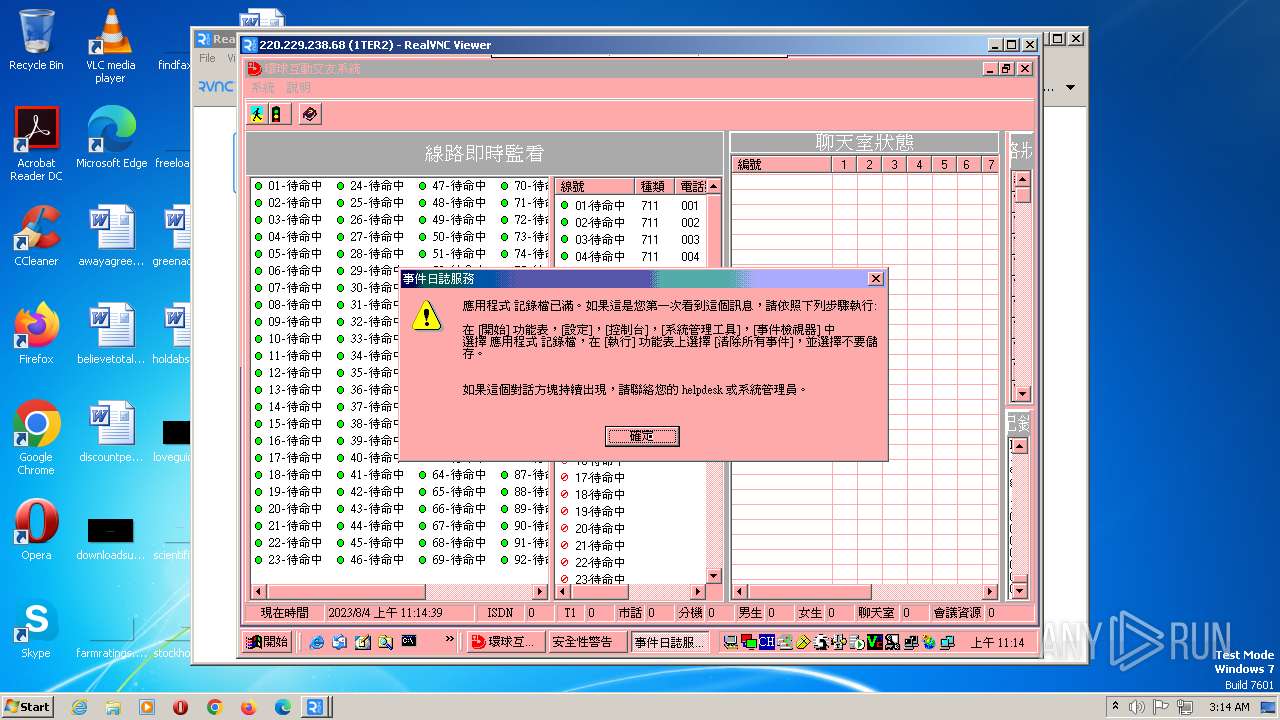Open Internet Explorer from host taskbar

[80, 707]
